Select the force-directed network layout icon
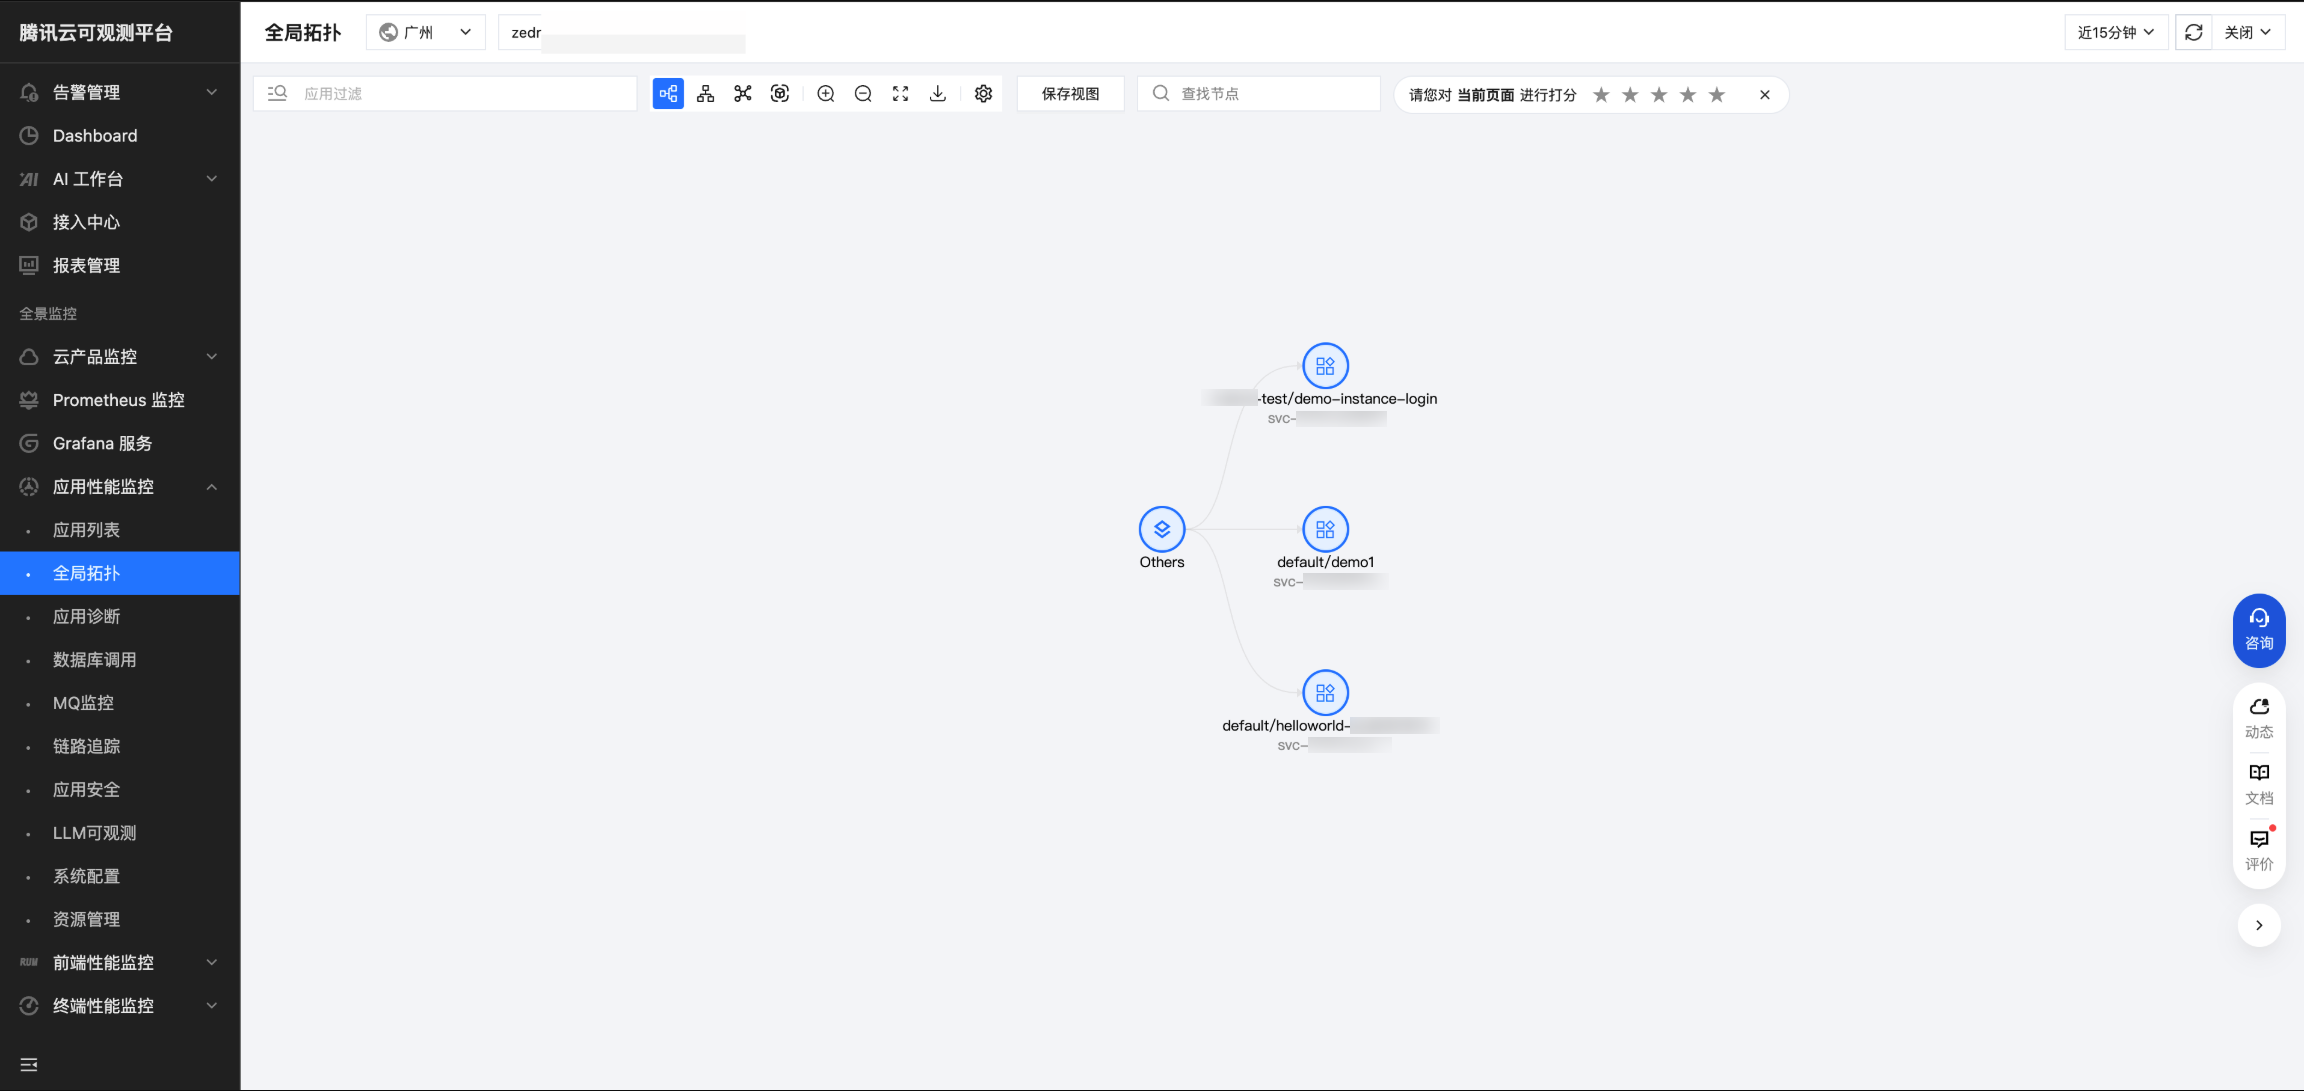This screenshot has width=2304, height=1091. pos(742,93)
